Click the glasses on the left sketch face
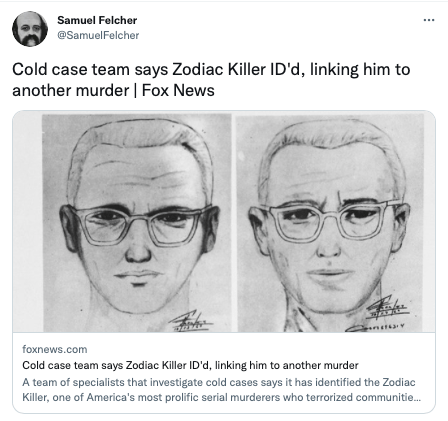Screen dimensions: 448x421 pos(140,226)
